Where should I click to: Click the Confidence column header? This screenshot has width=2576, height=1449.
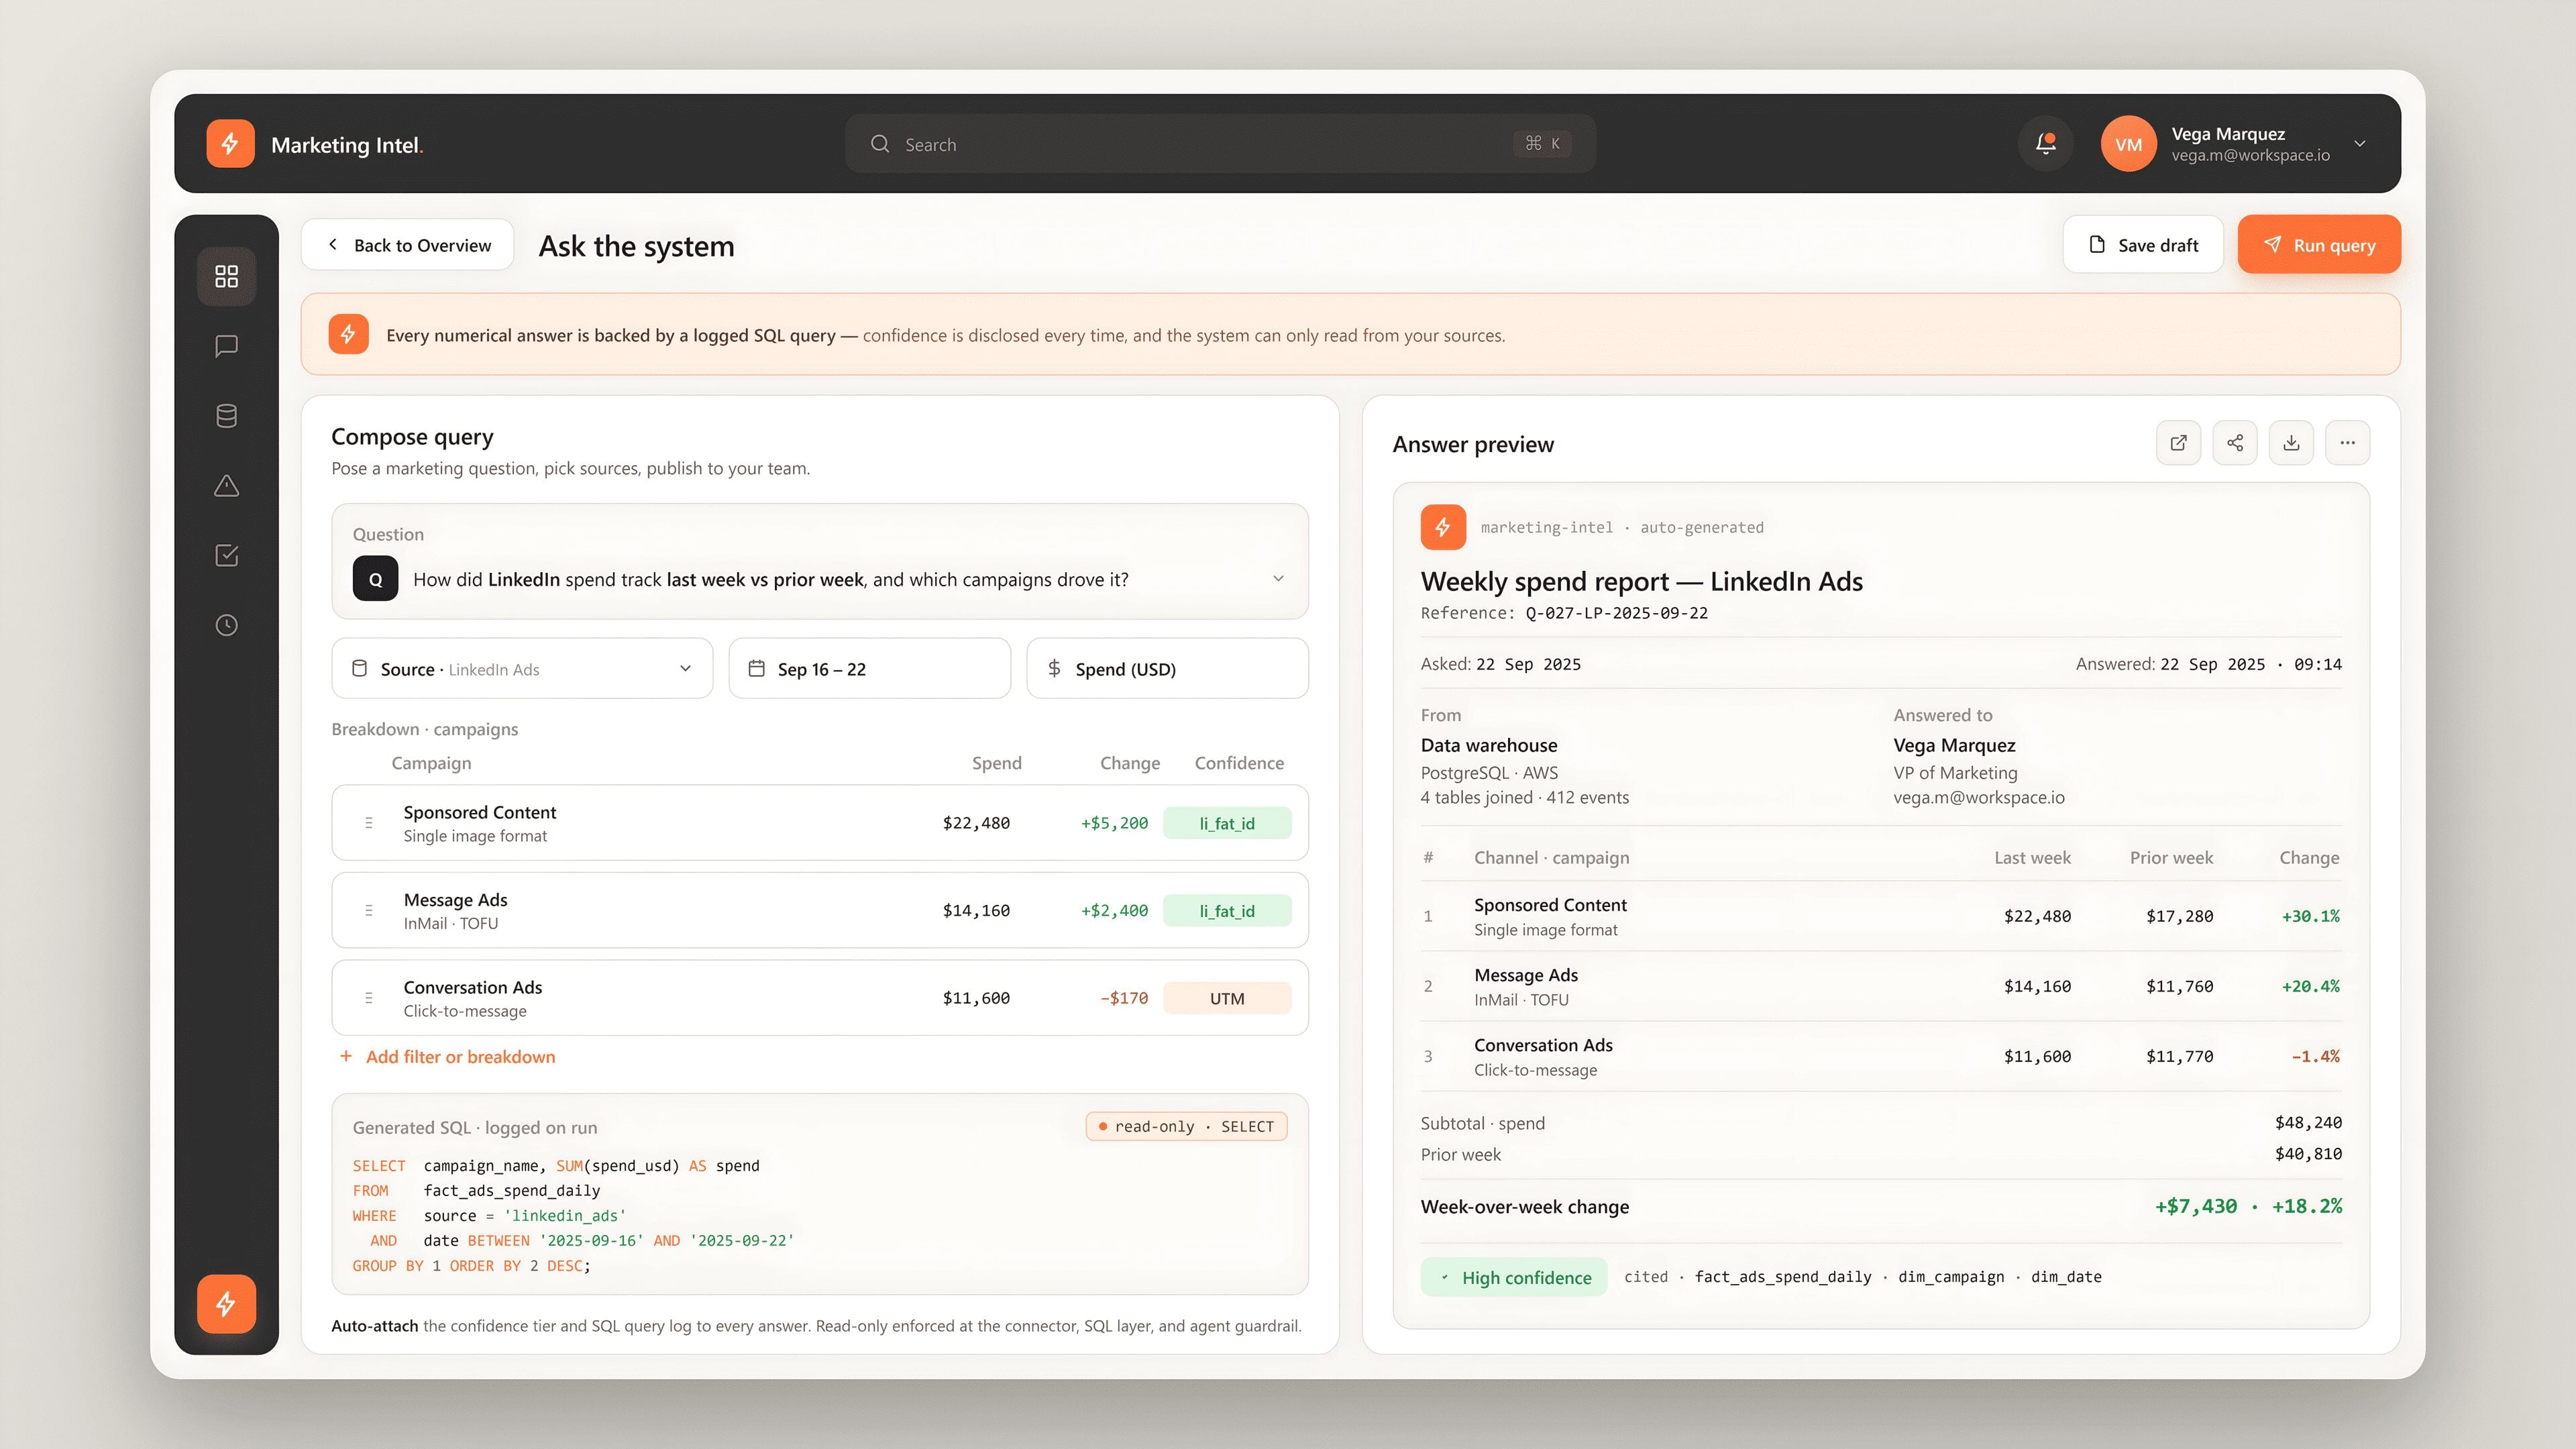pos(1239,763)
